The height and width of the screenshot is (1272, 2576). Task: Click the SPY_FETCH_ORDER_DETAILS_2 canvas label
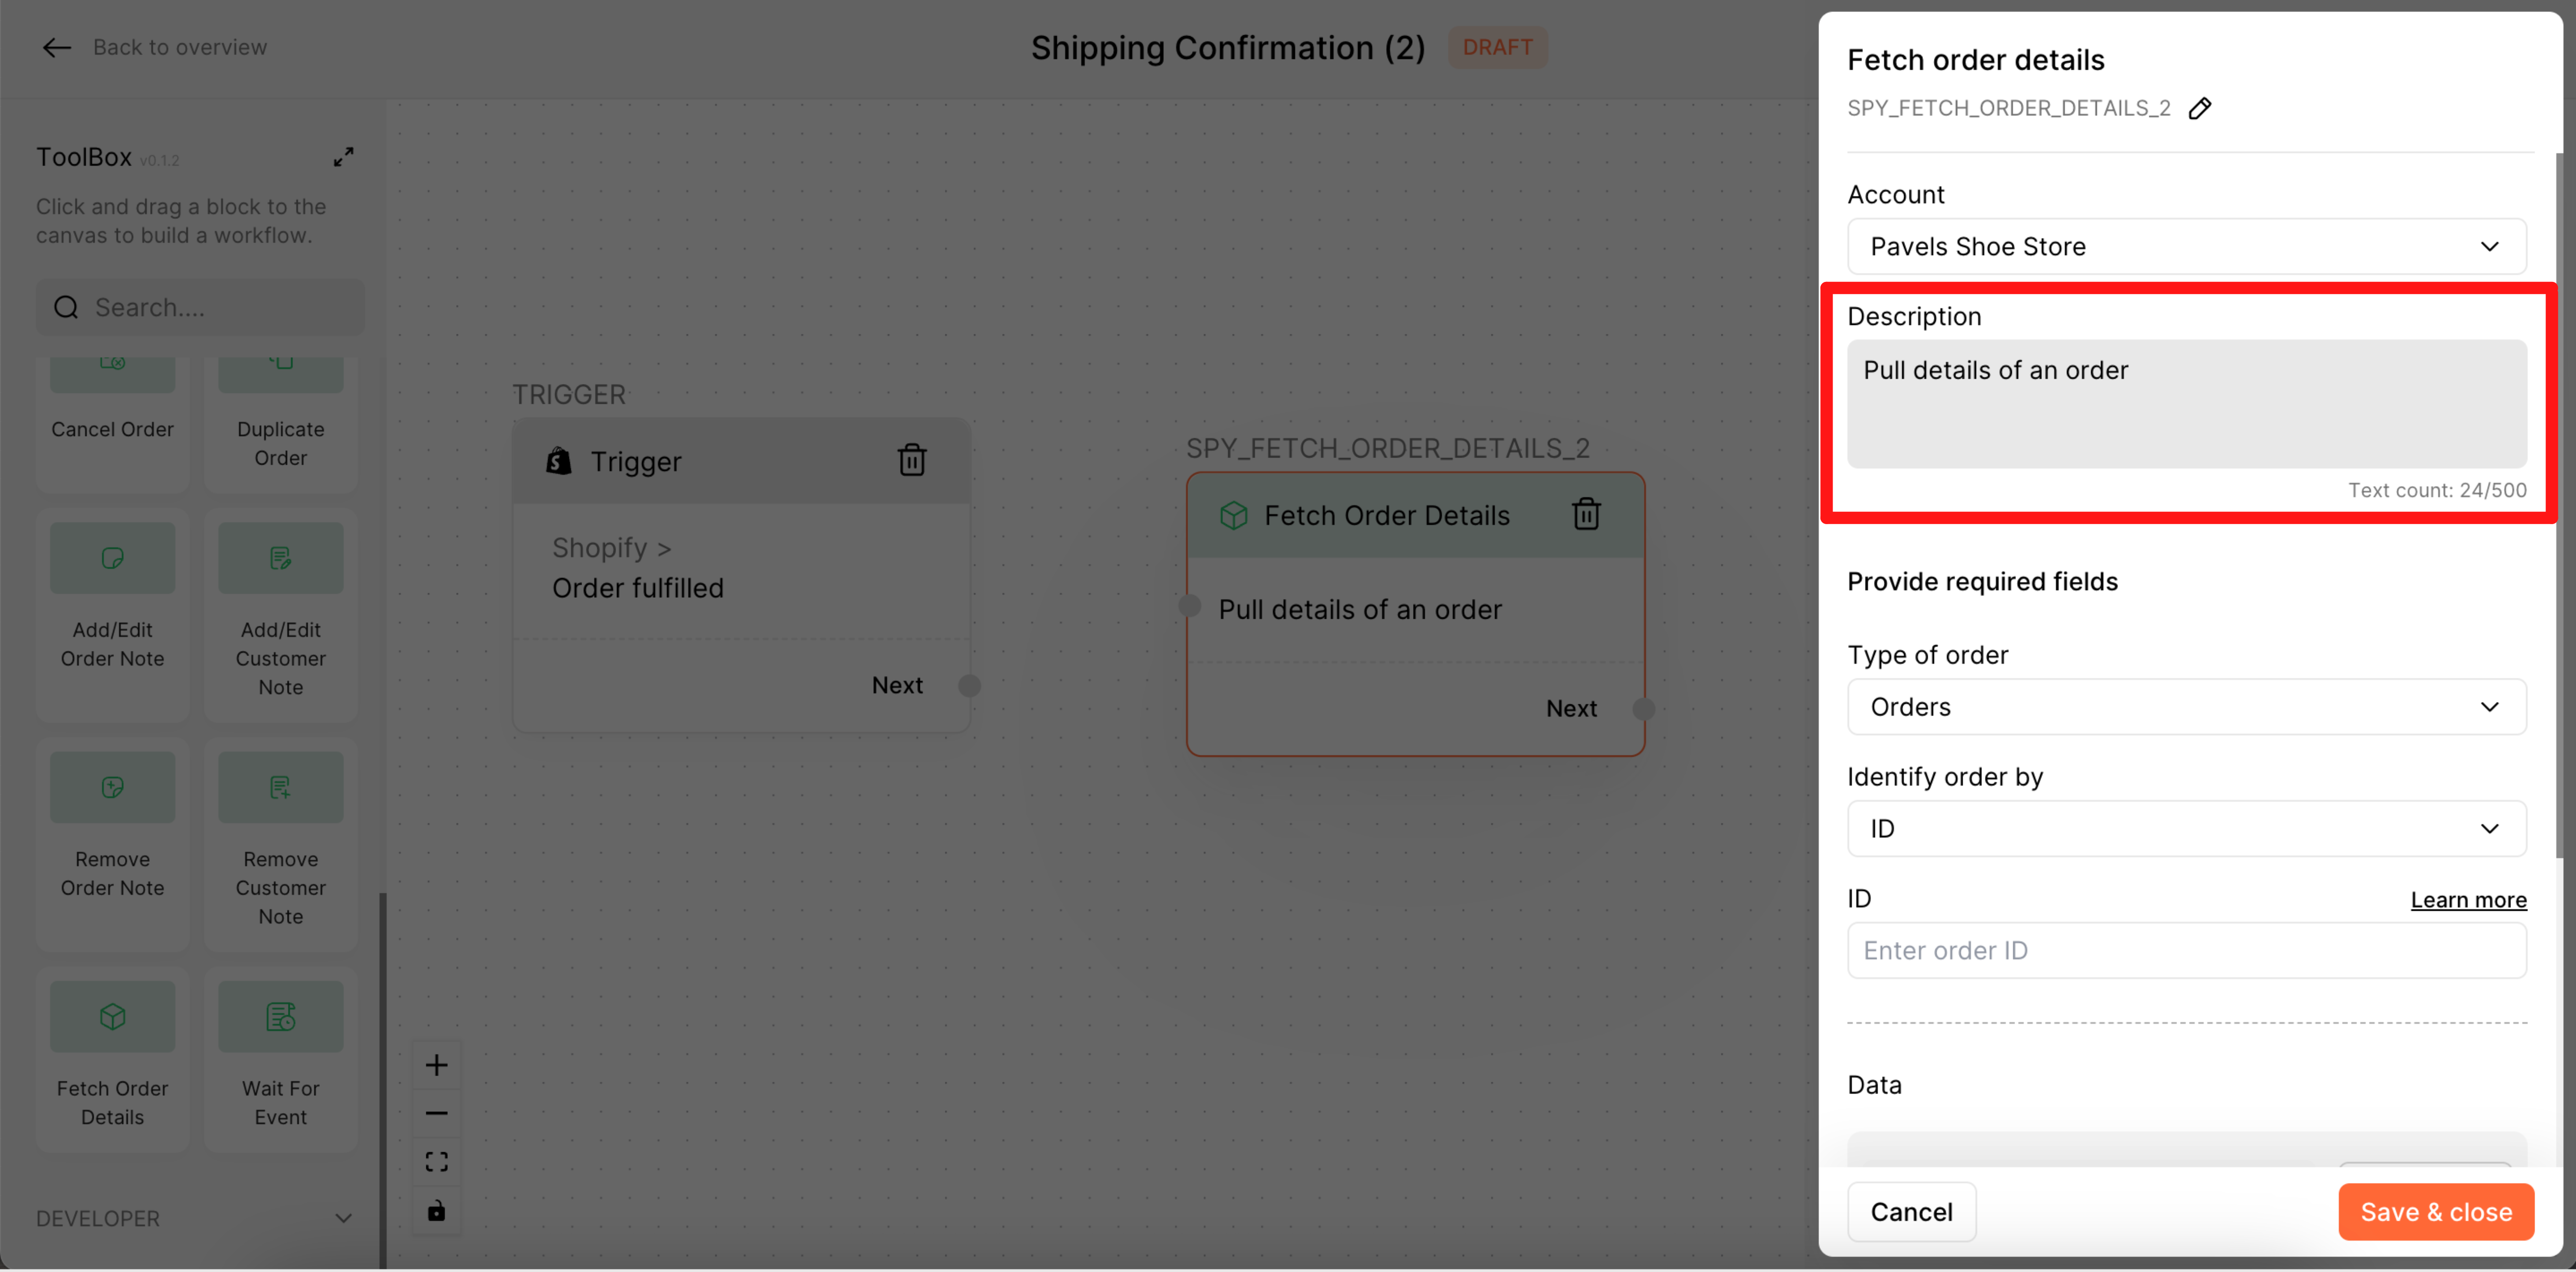tap(1387, 448)
